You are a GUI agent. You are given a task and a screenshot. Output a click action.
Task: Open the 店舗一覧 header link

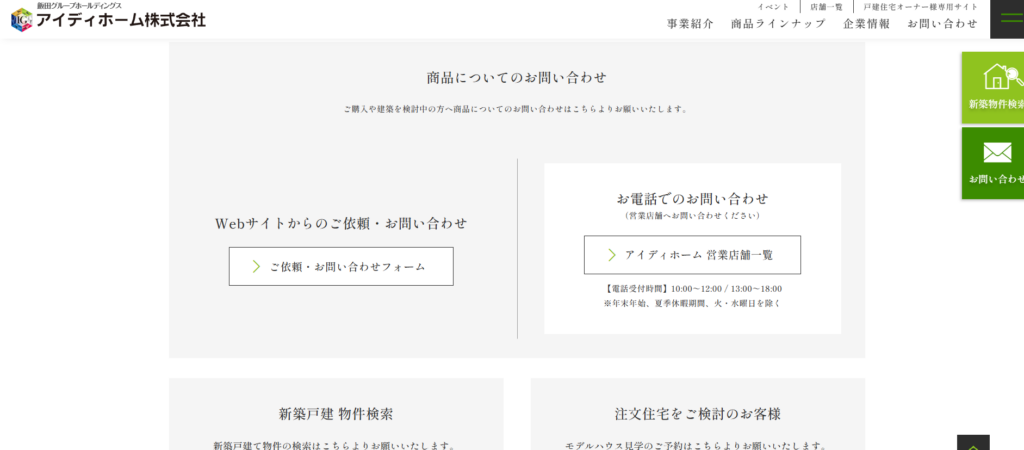point(826,7)
